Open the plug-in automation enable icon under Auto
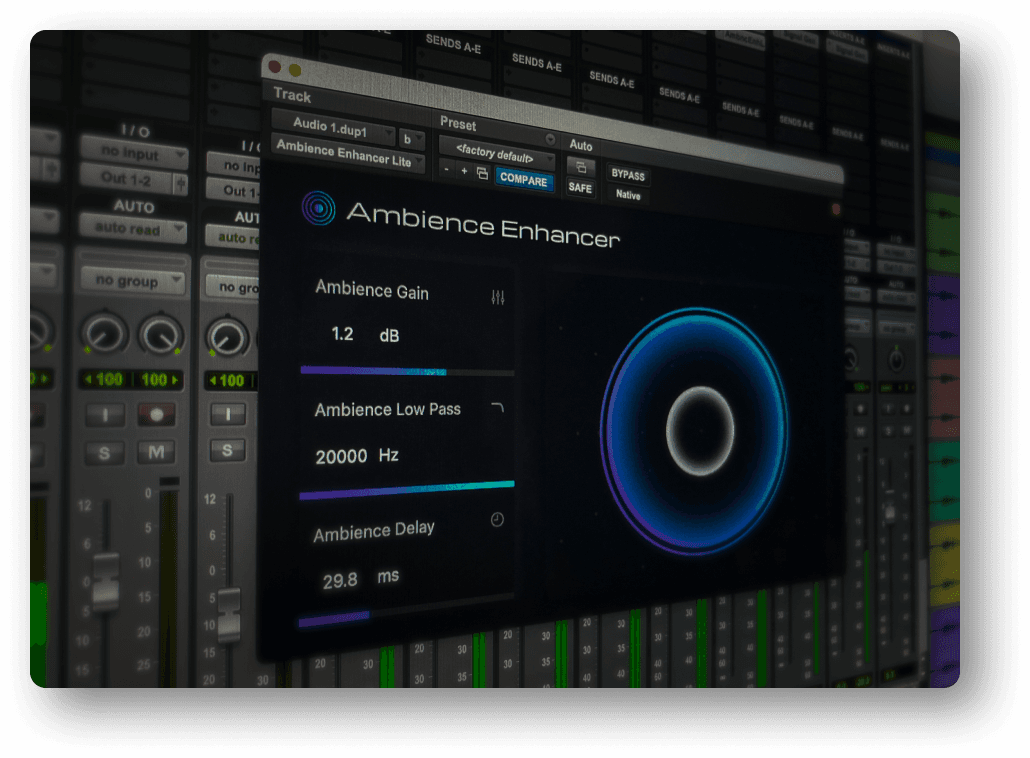Image resolution: width=1030 pixels, height=758 pixels. coord(581,167)
